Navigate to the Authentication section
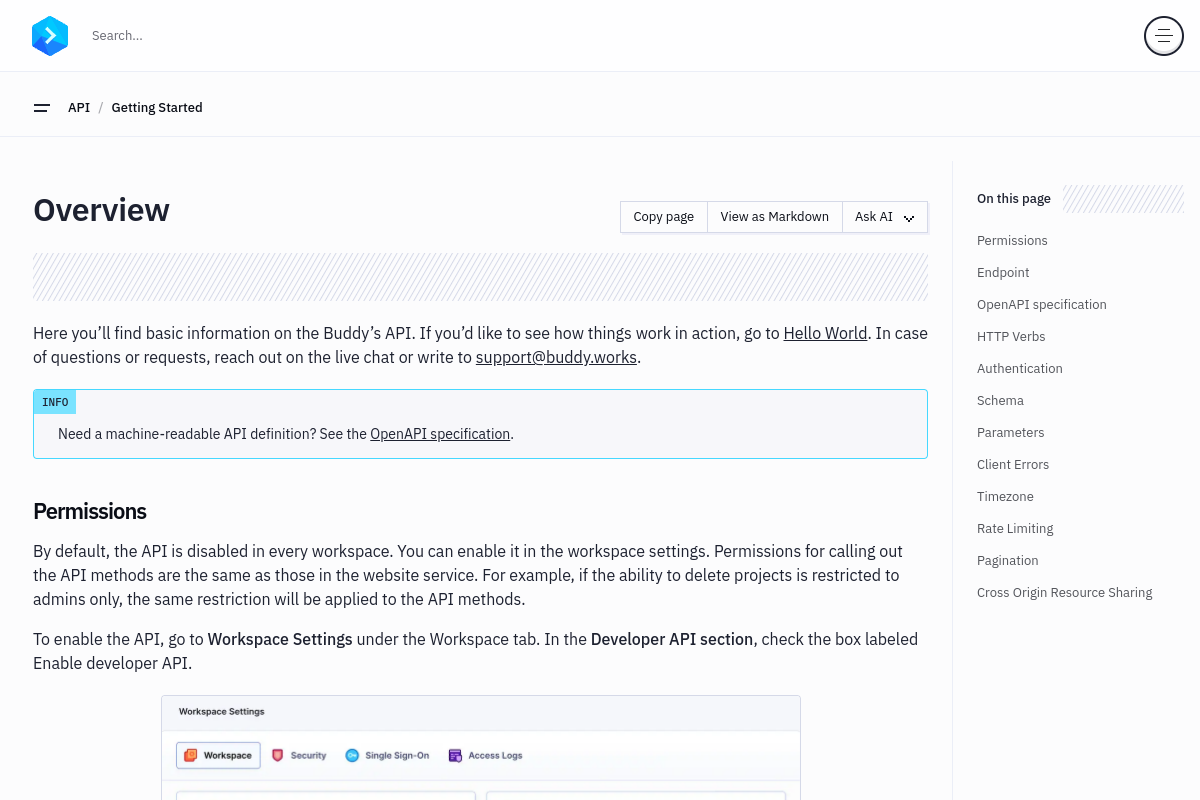 [x=1020, y=369]
